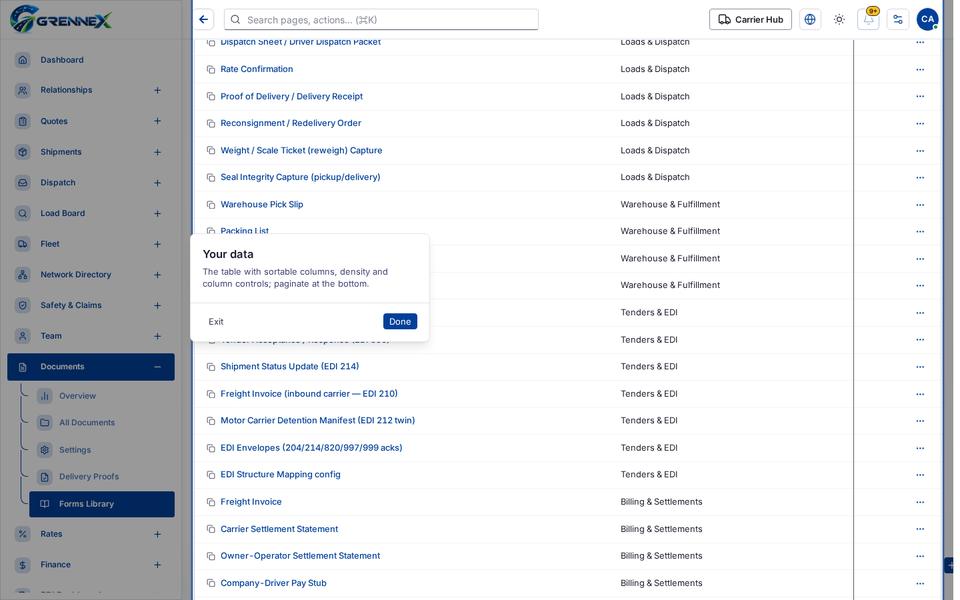Open Owner-Operator Settlement Statement form

coord(300,556)
